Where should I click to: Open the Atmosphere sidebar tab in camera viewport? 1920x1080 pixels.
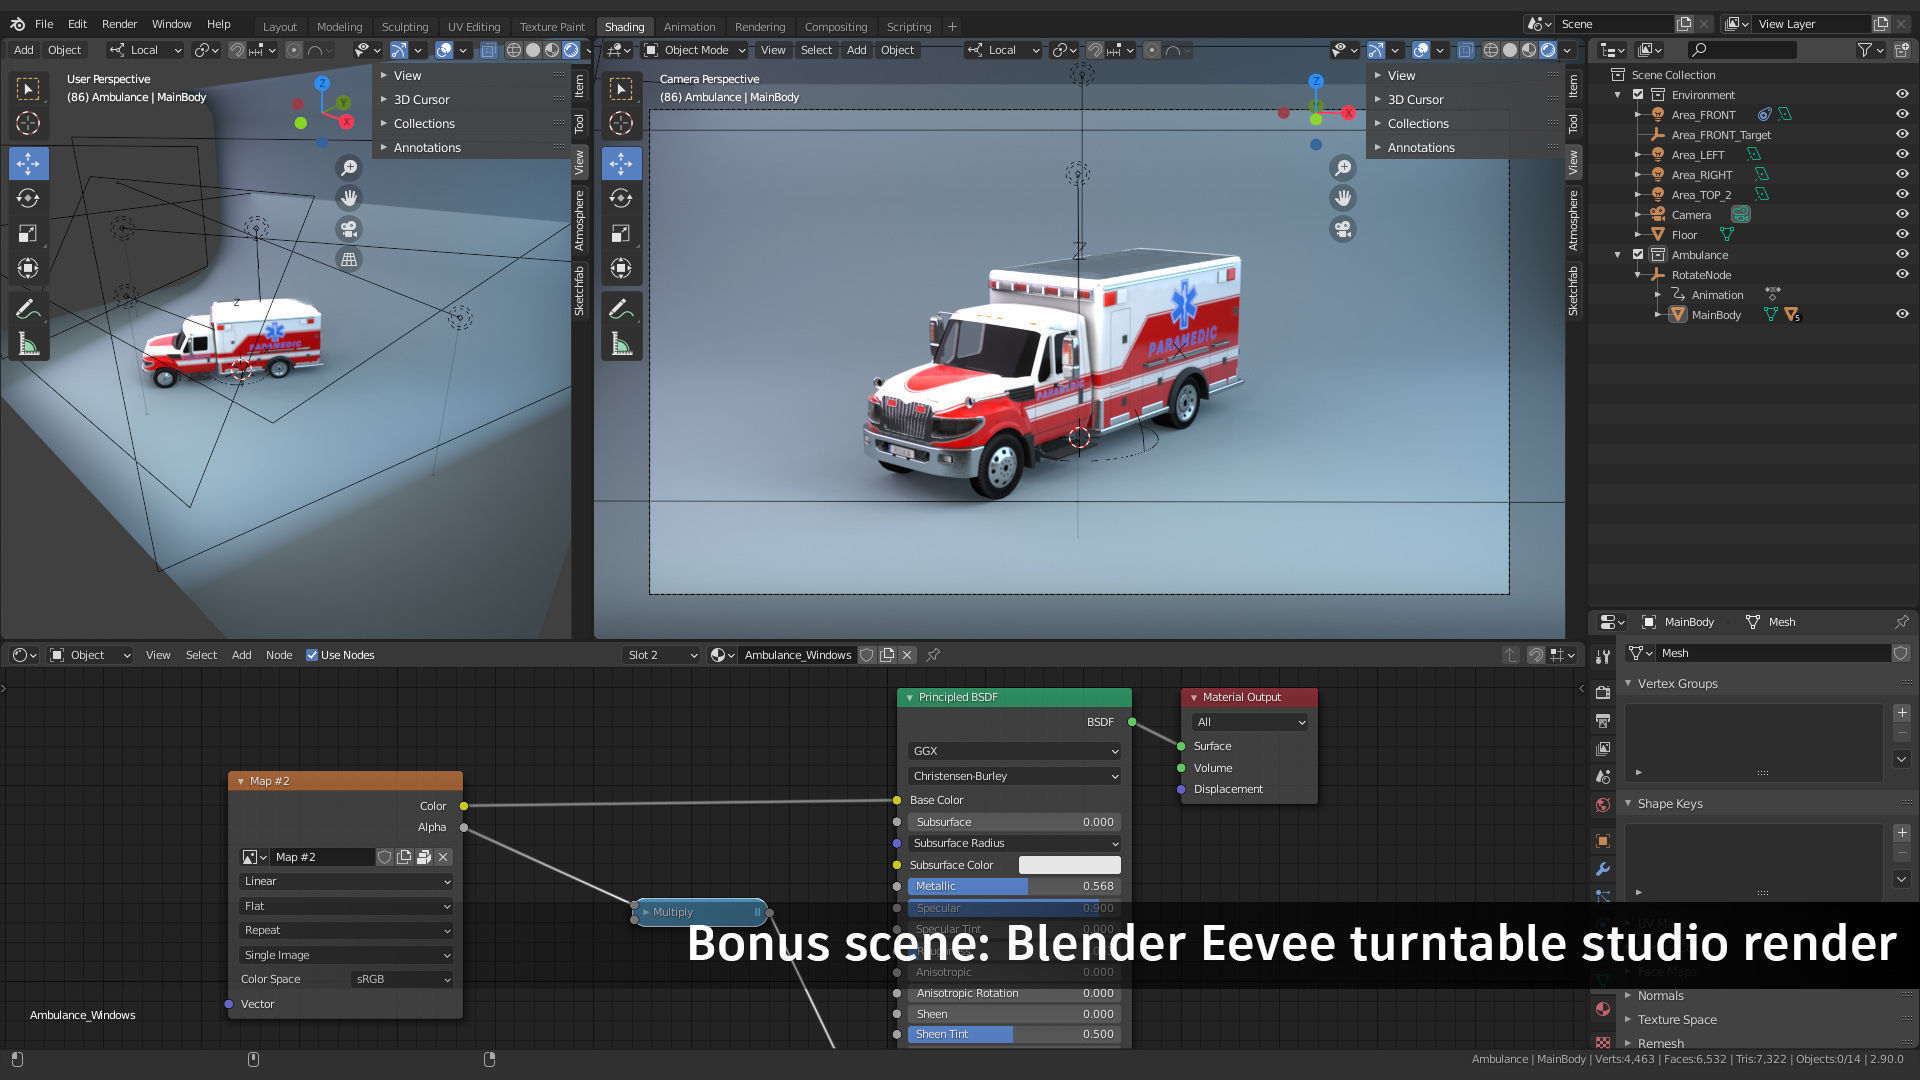1573,220
